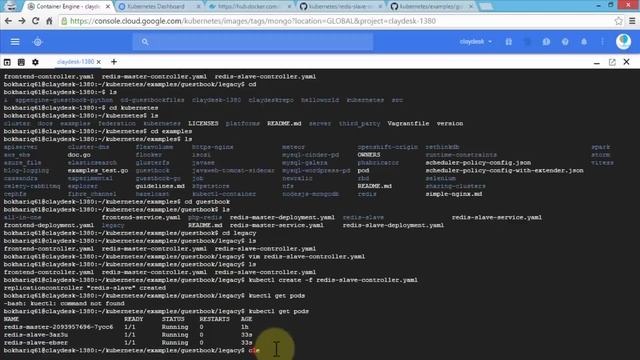Open Cloud Shell settings gear
The image size is (640, 360).
[x=36, y=62]
